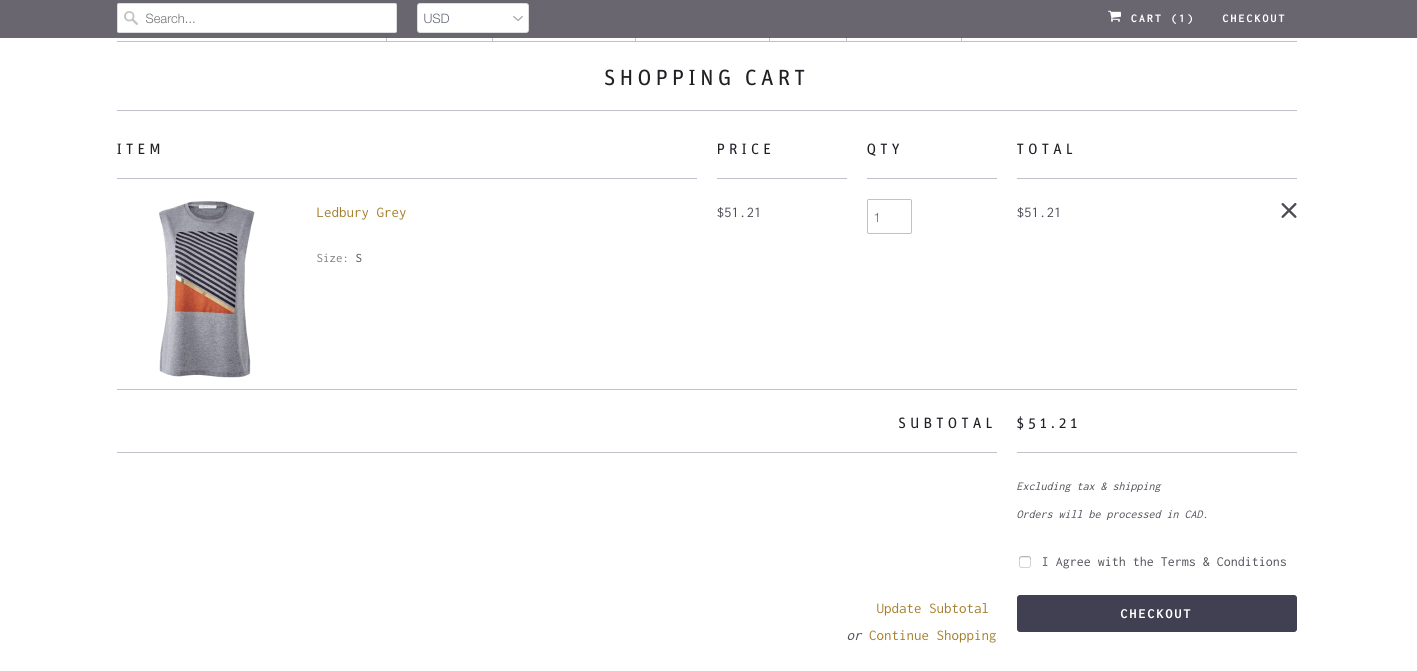Open the grey tank top thumbnail

(x=206, y=288)
